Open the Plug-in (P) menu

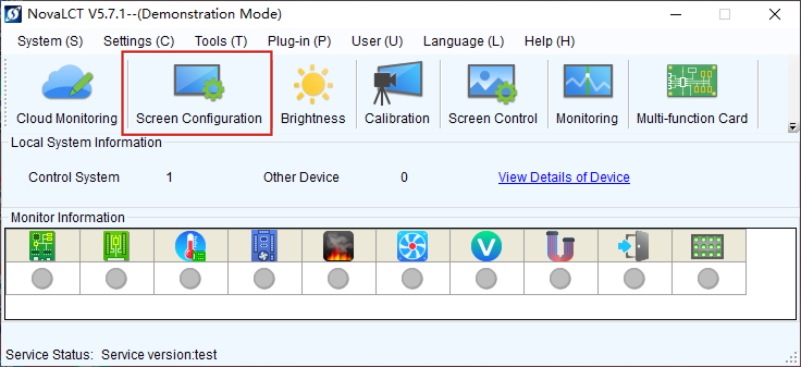click(299, 41)
